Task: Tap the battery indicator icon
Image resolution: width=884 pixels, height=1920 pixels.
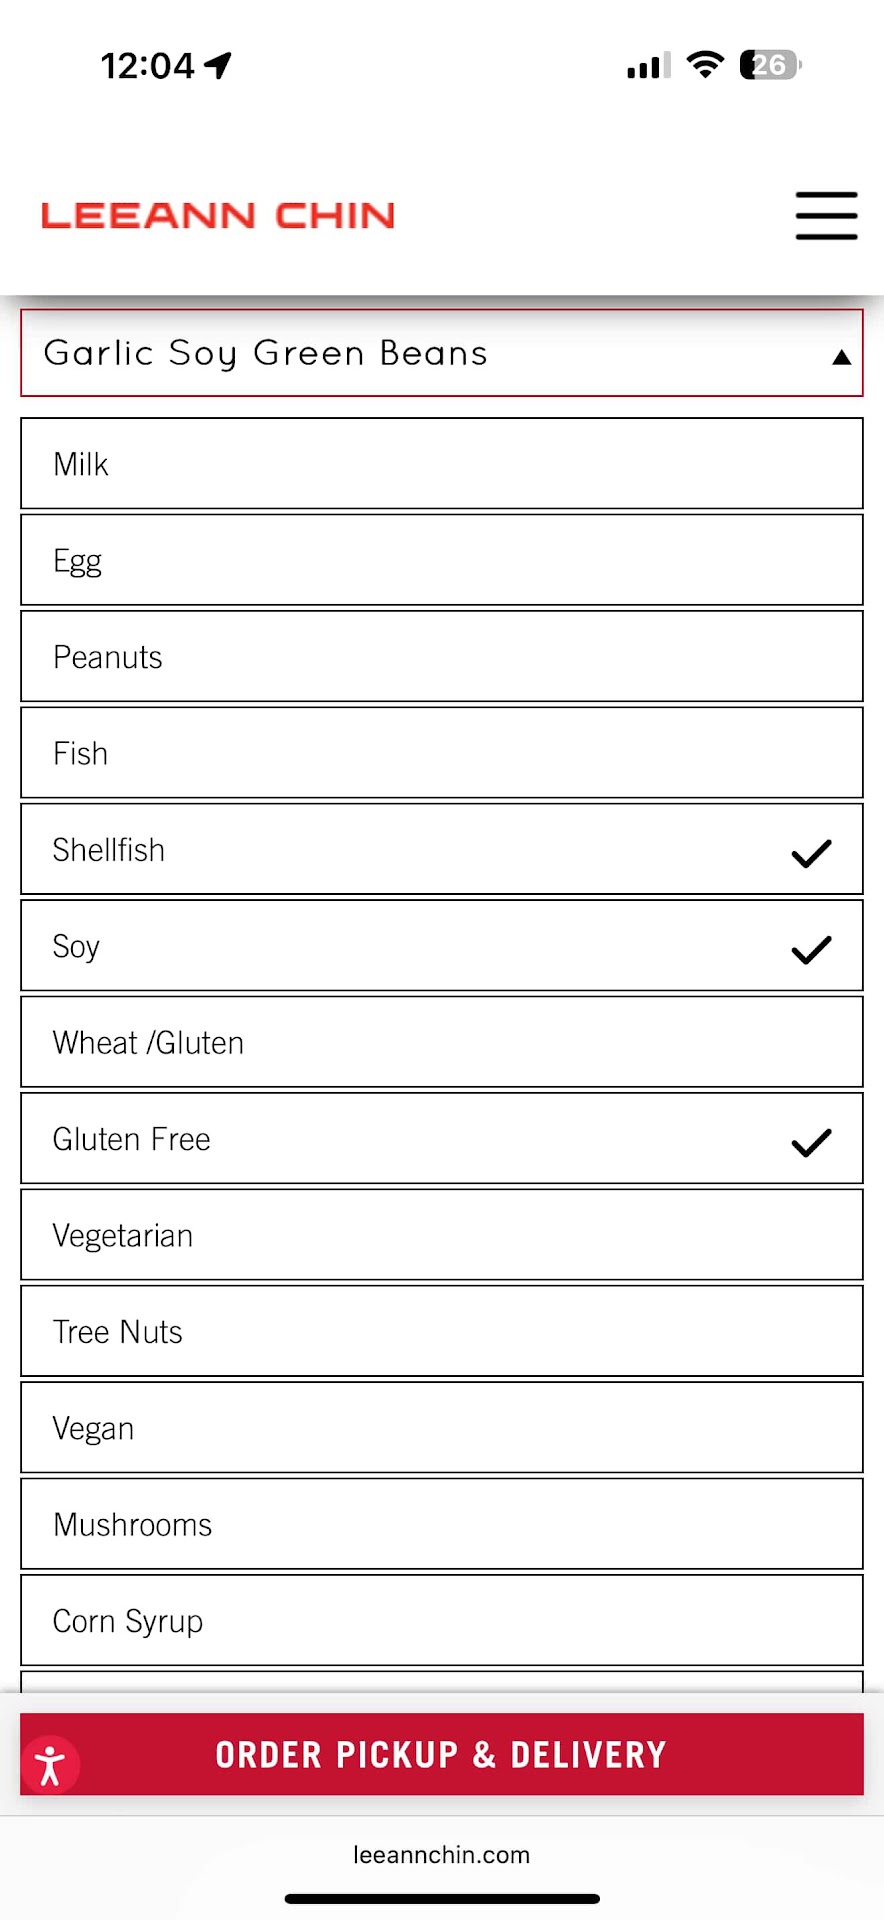Action: point(769,65)
